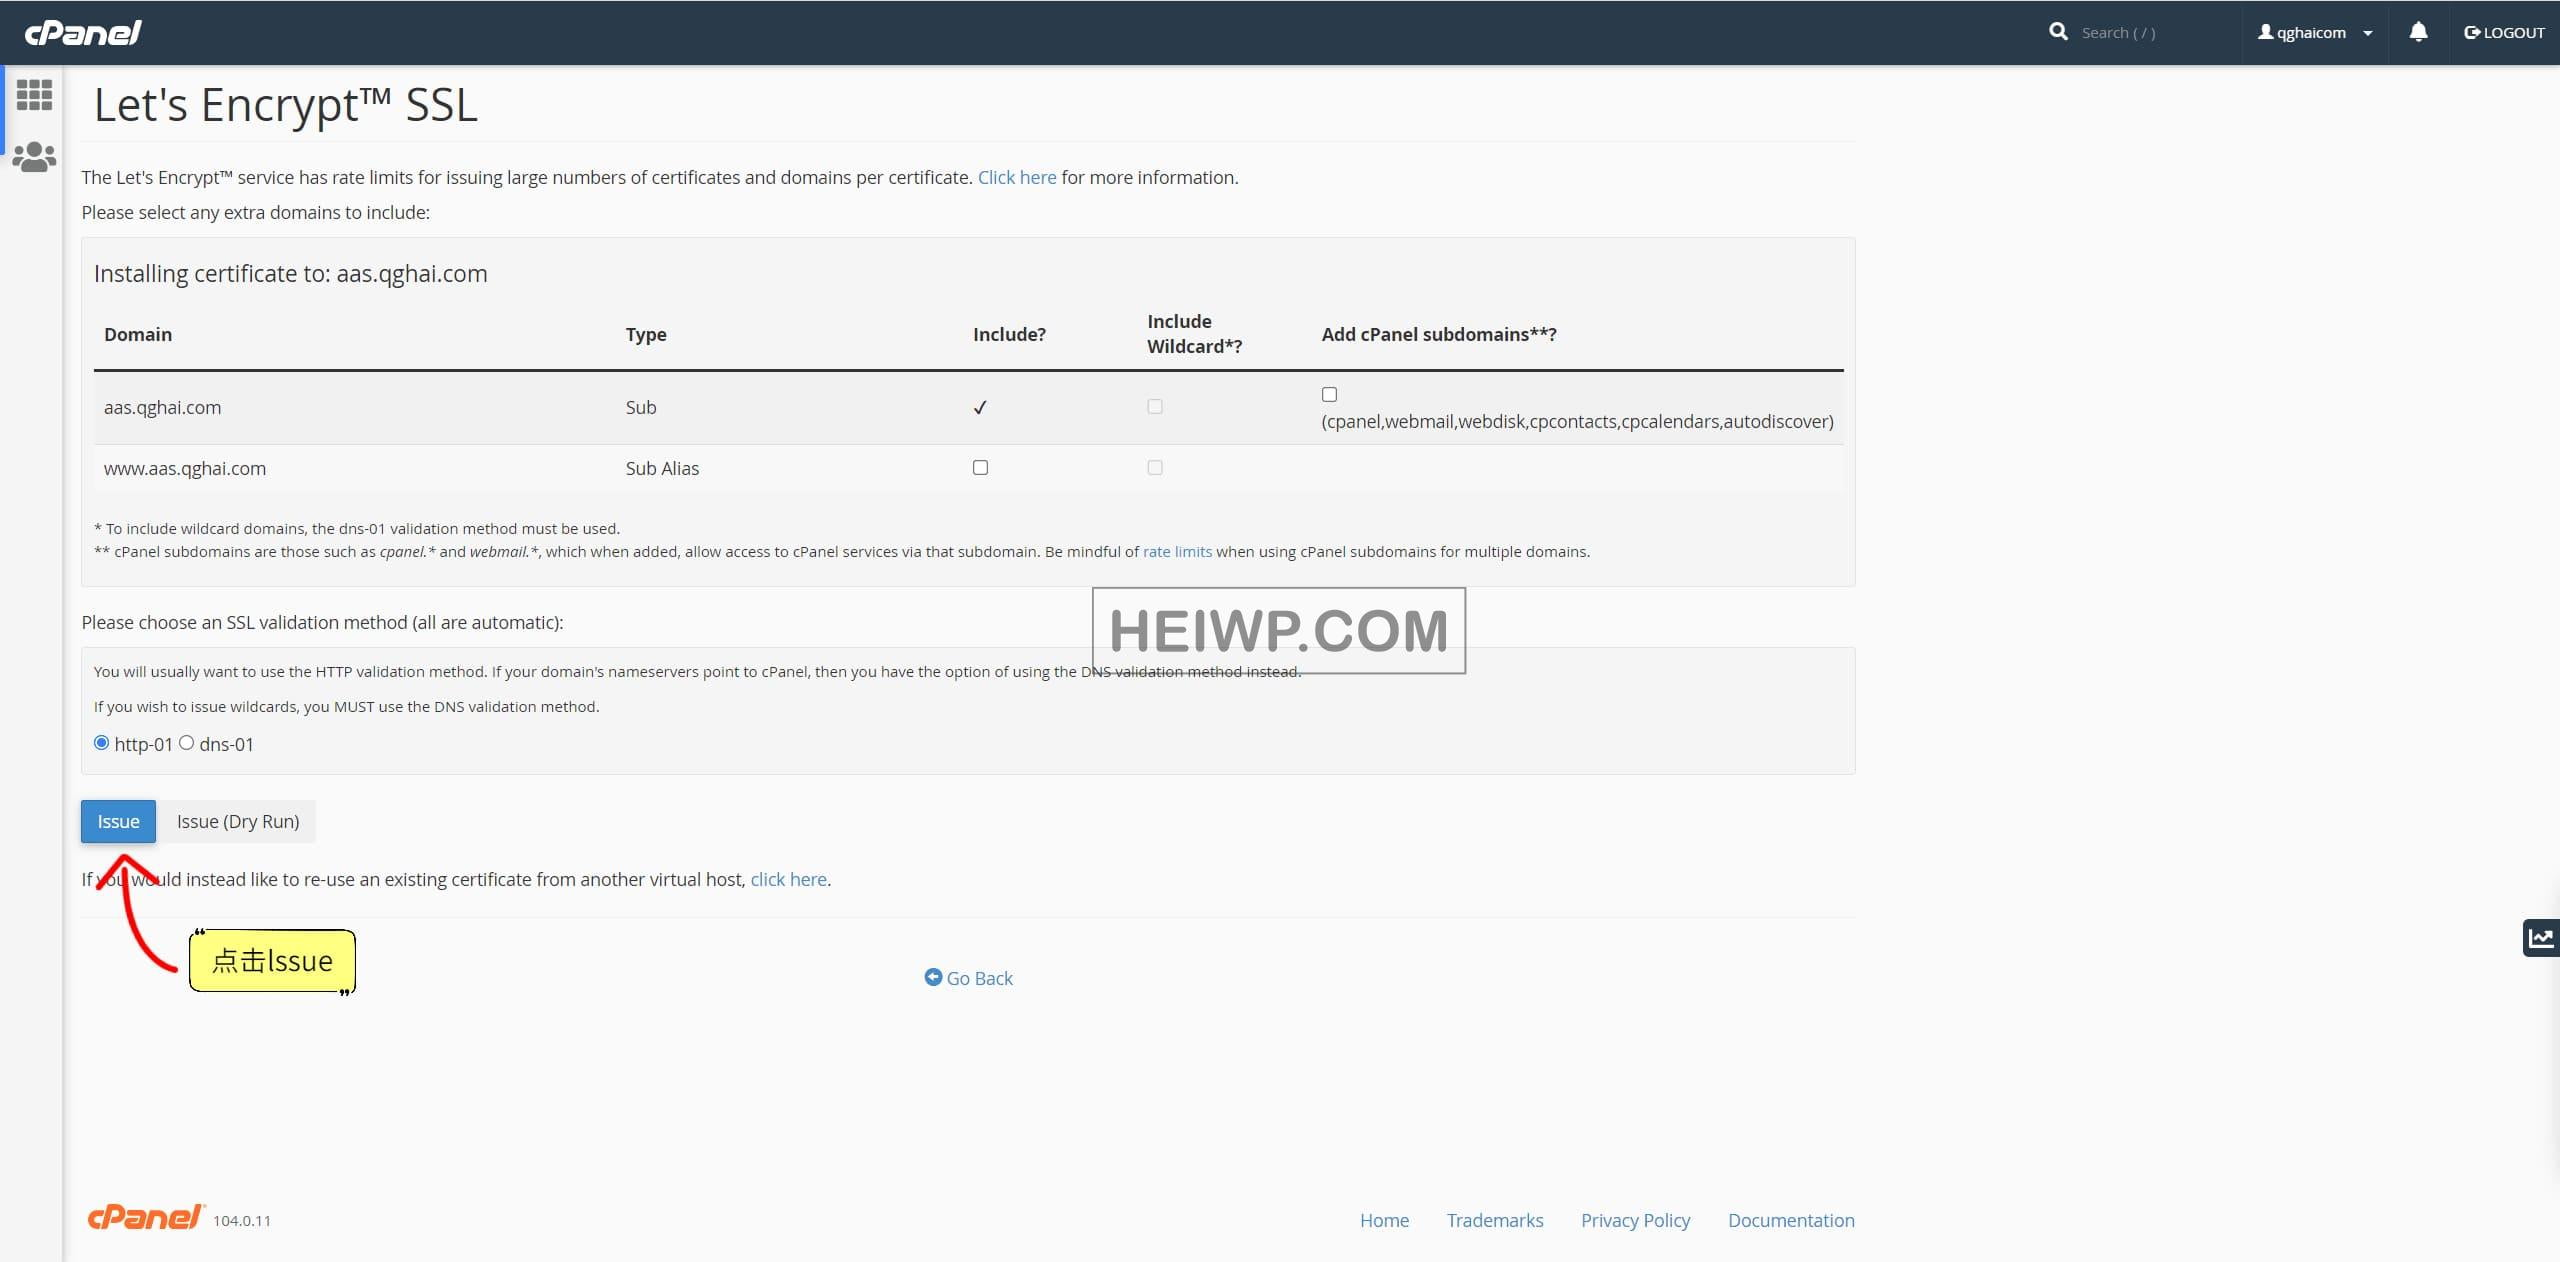Viewport: 2560px width, 1262px height.
Task: Open the notifications bell icon
Action: pos(2418,32)
